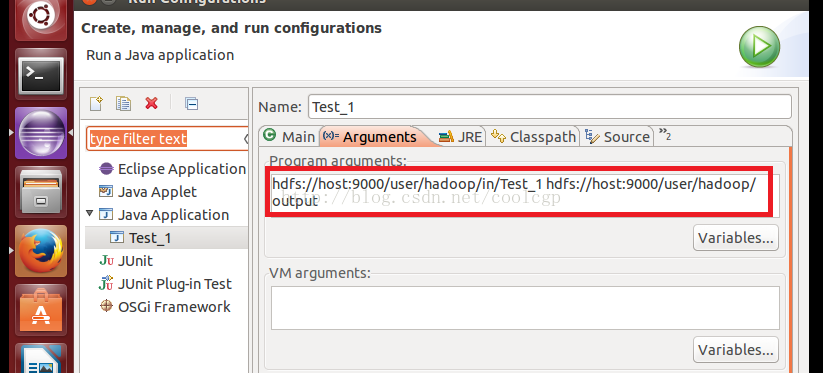Switch to the Classpath tab

[x=533, y=137]
